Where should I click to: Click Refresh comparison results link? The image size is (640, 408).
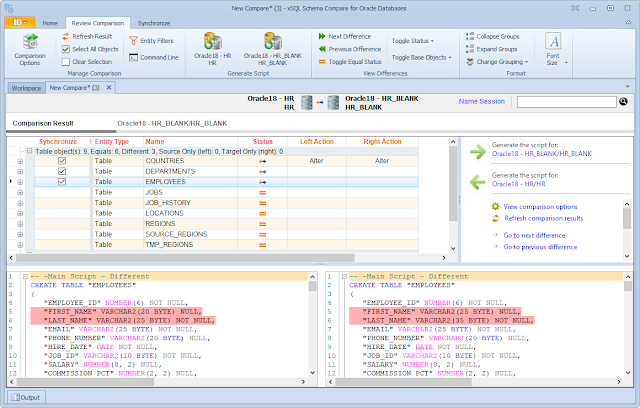(543, 217)
